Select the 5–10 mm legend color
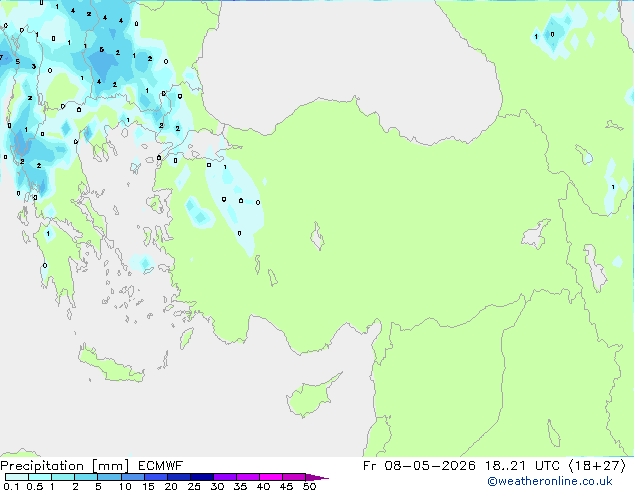This screenshot has width=634, height=490. [x=109, y=477]
